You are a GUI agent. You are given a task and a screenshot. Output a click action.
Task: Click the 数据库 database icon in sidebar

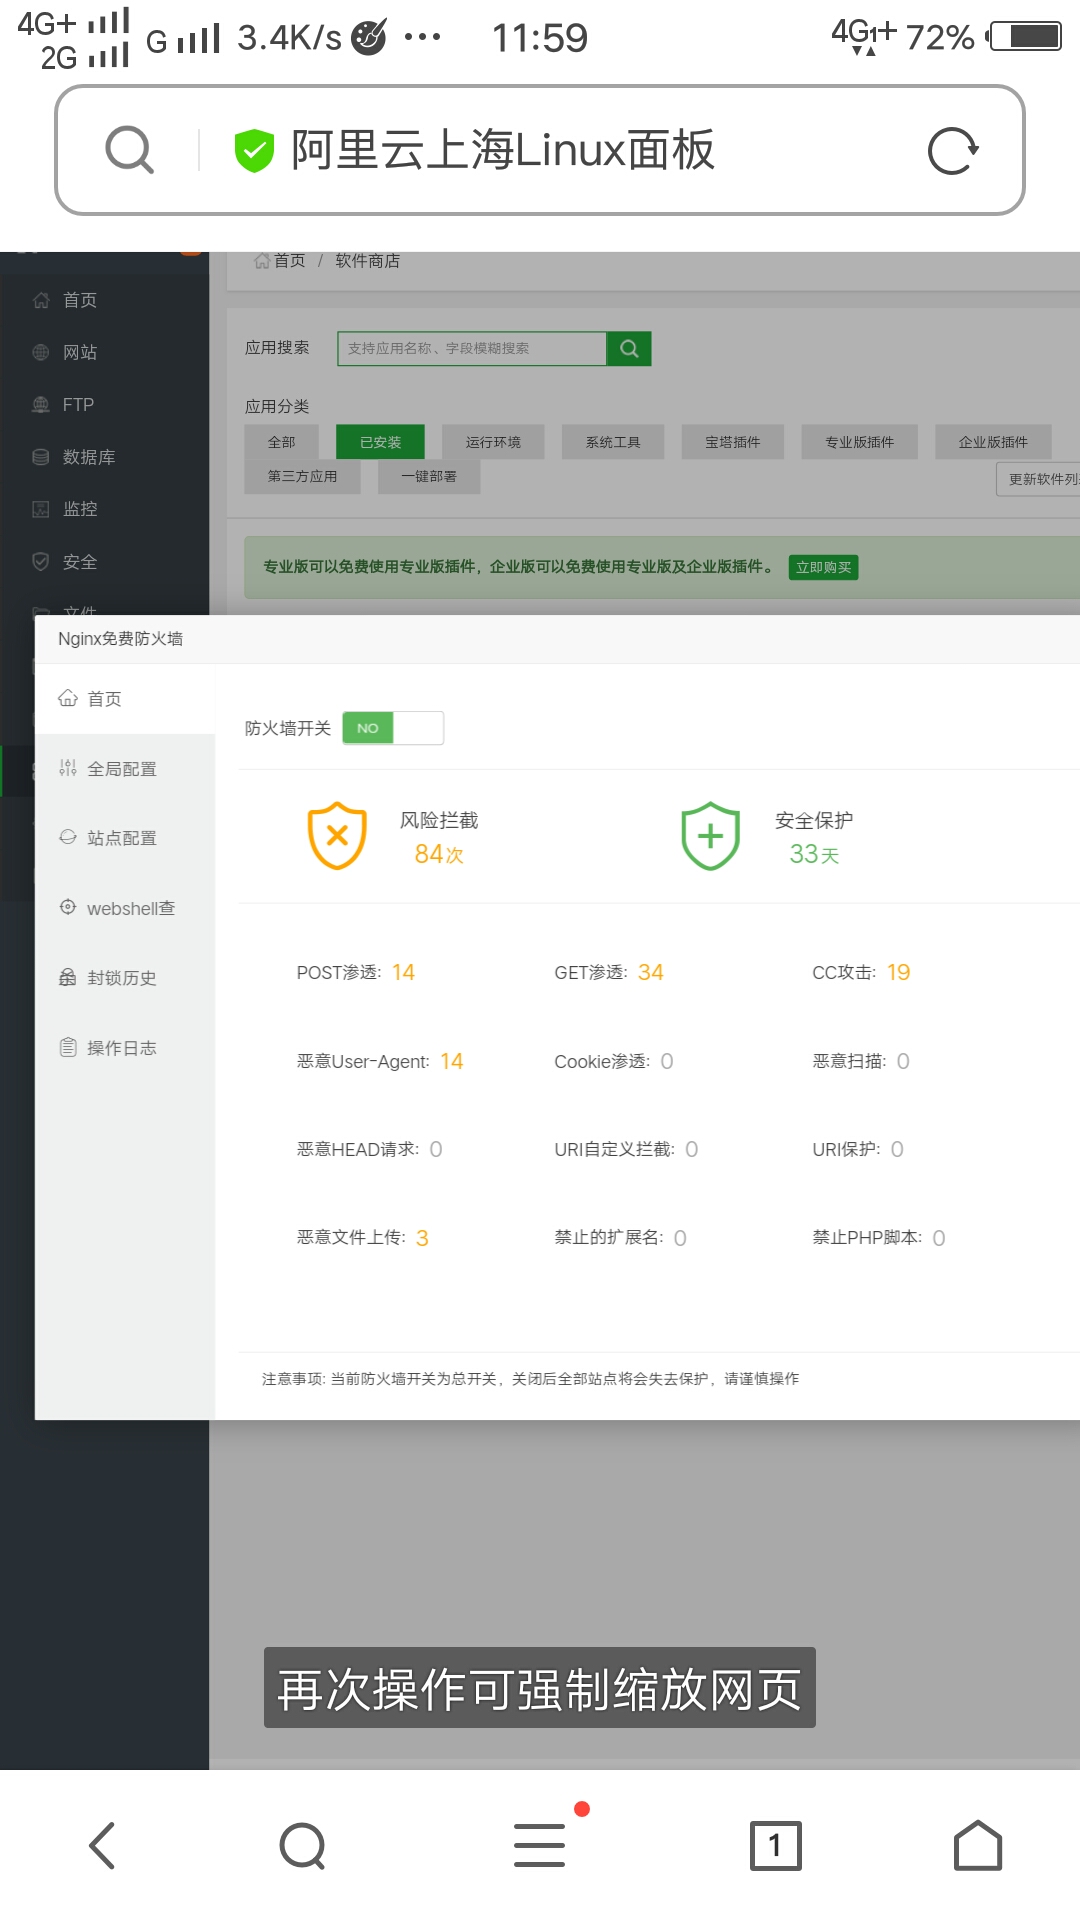(41, 456)
